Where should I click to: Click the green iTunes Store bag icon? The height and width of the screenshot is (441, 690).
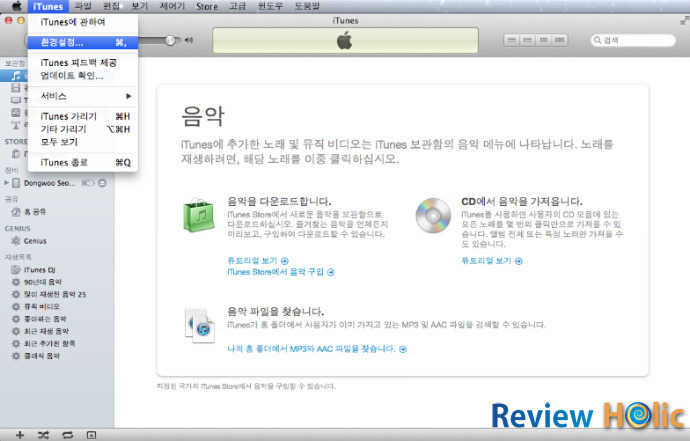199,216
